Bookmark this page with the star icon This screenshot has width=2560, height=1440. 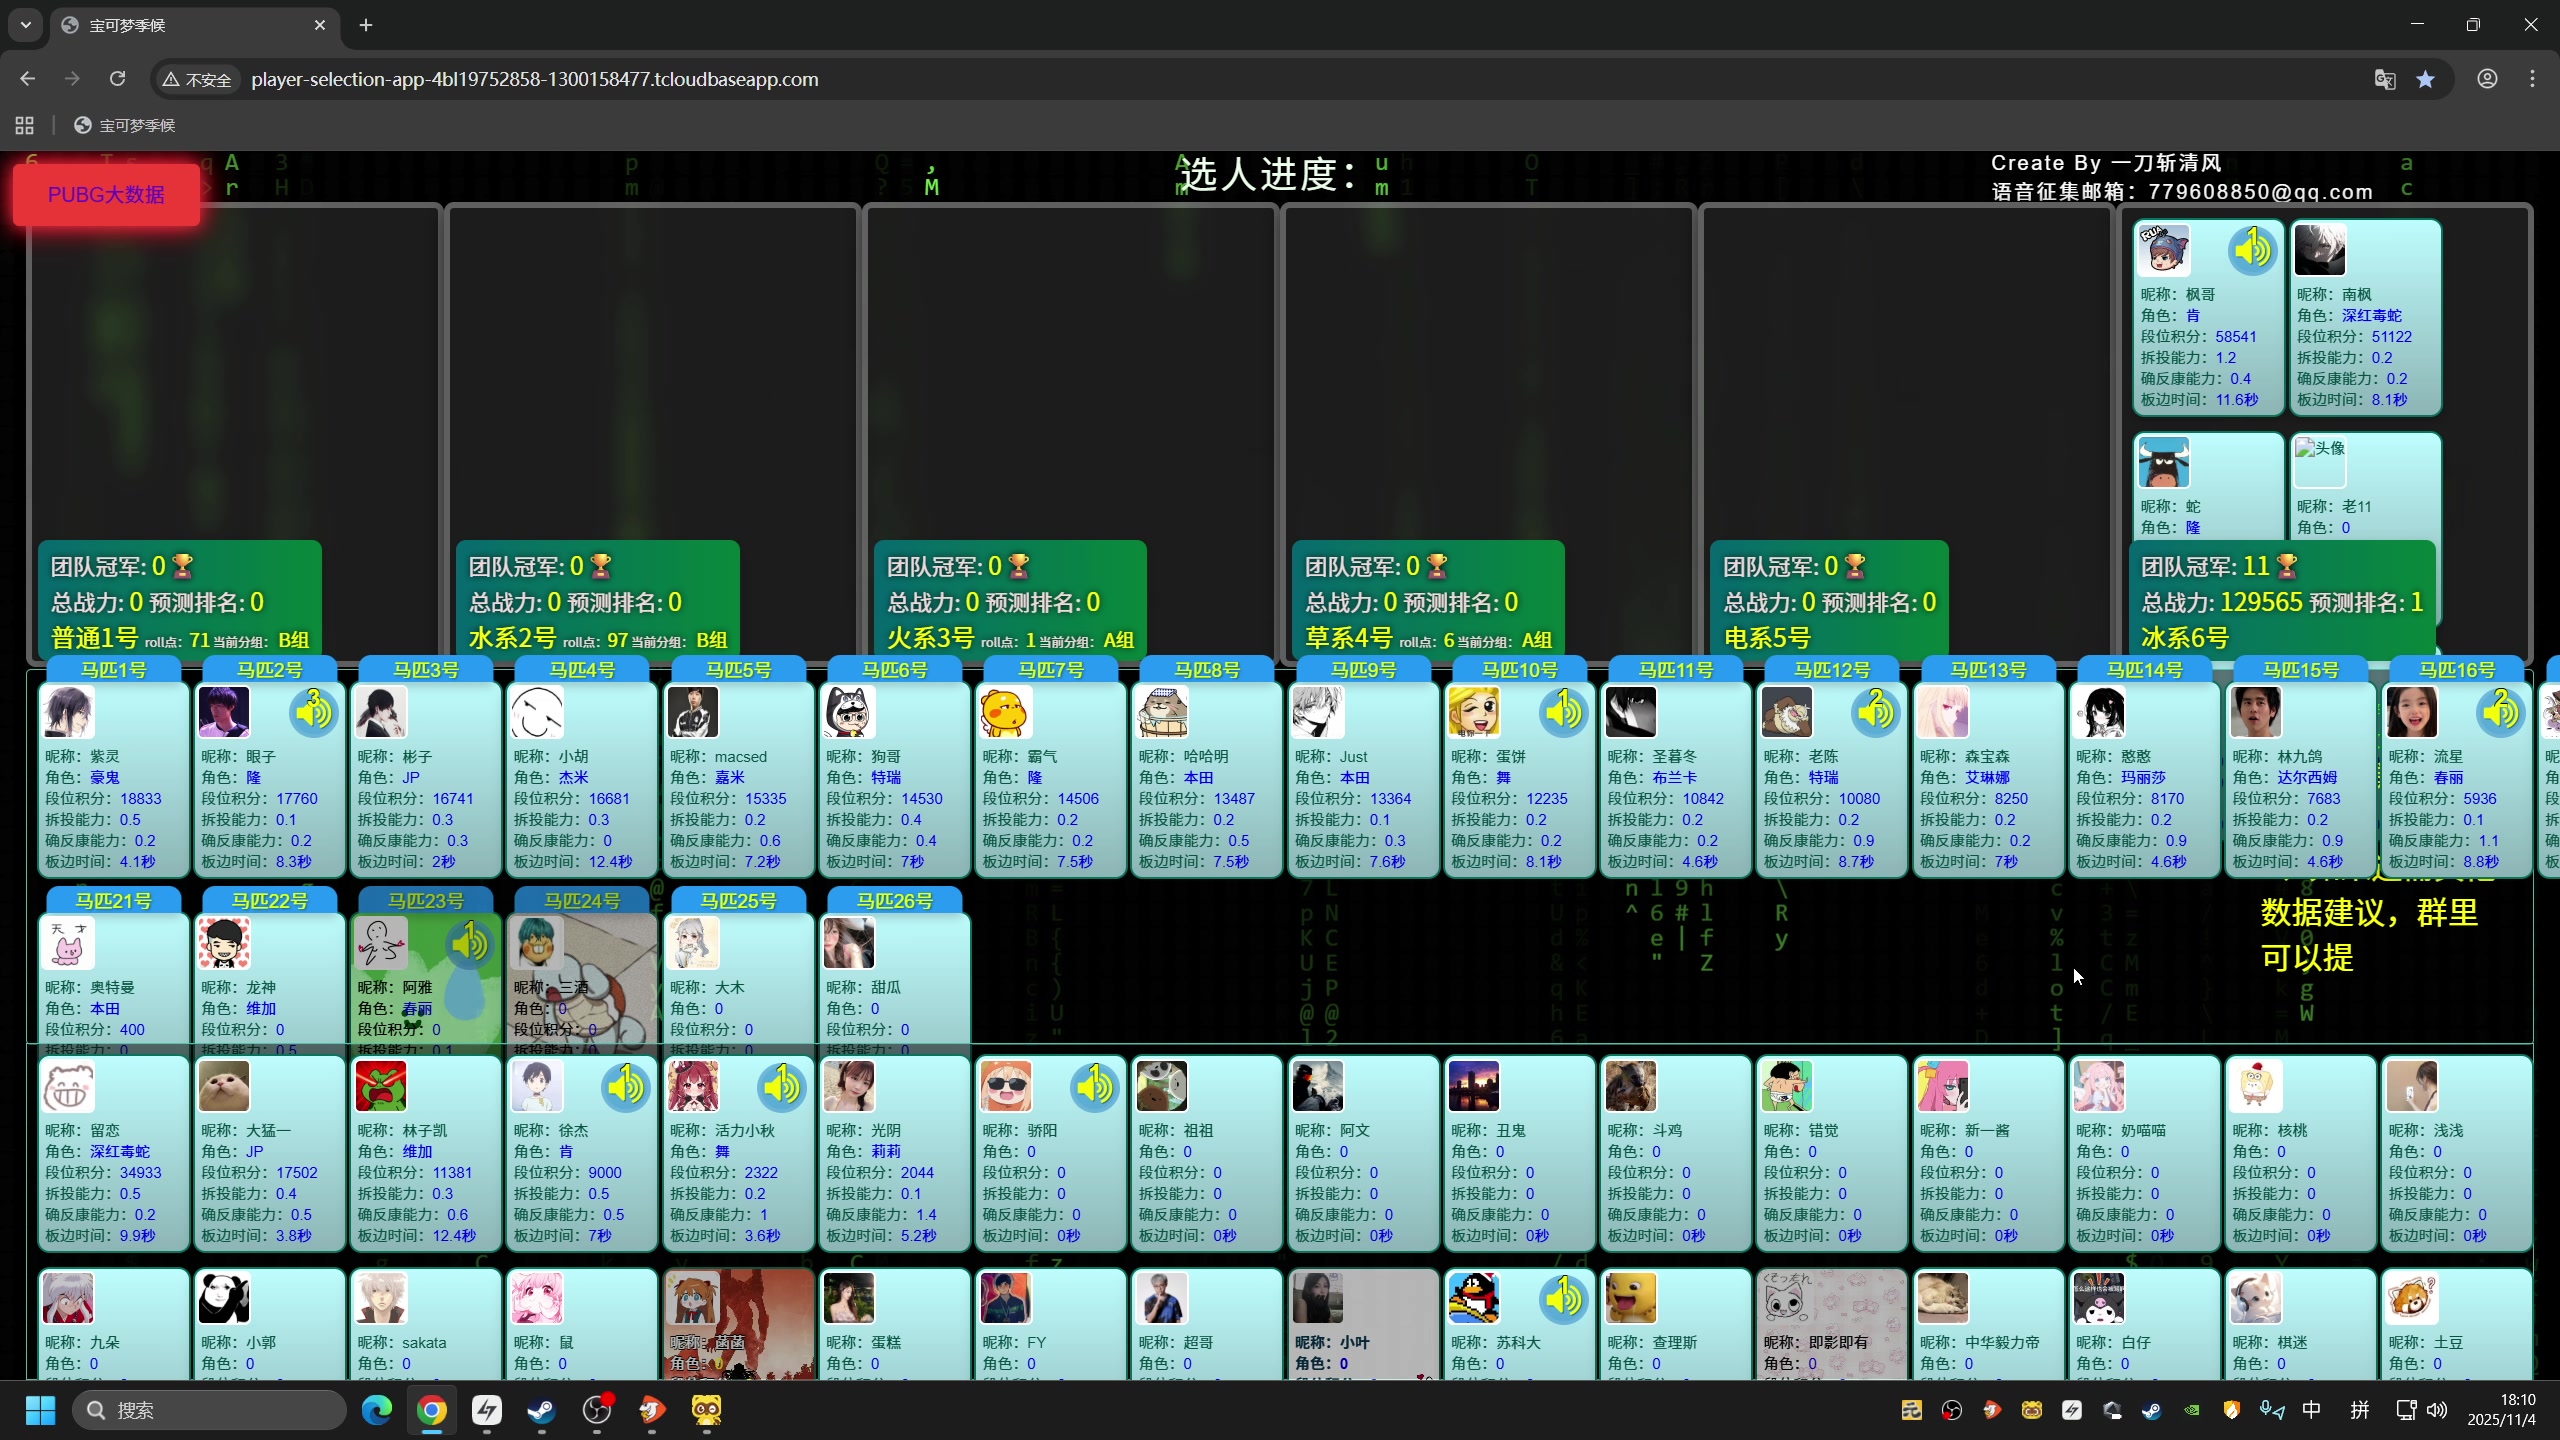pyautogui.click(x=2425, y=79)
